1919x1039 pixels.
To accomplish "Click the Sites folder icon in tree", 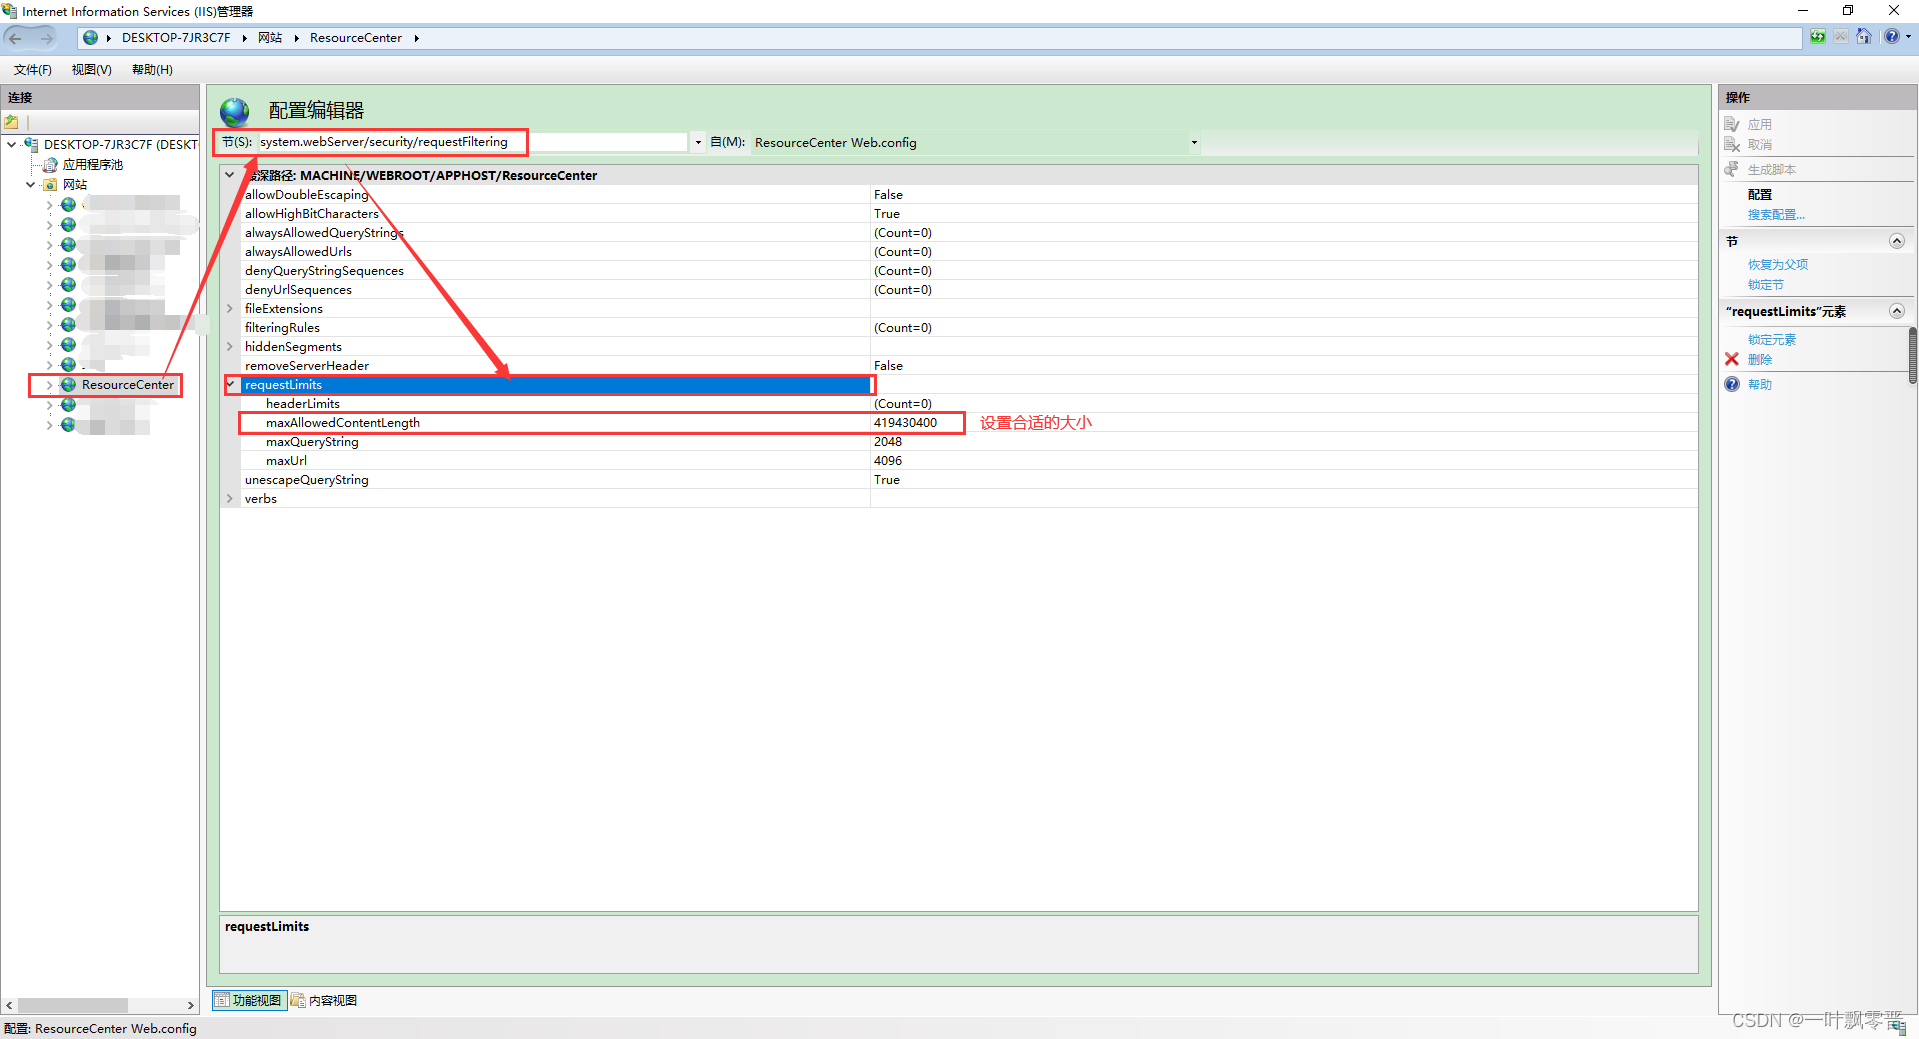I will (50, 185).
